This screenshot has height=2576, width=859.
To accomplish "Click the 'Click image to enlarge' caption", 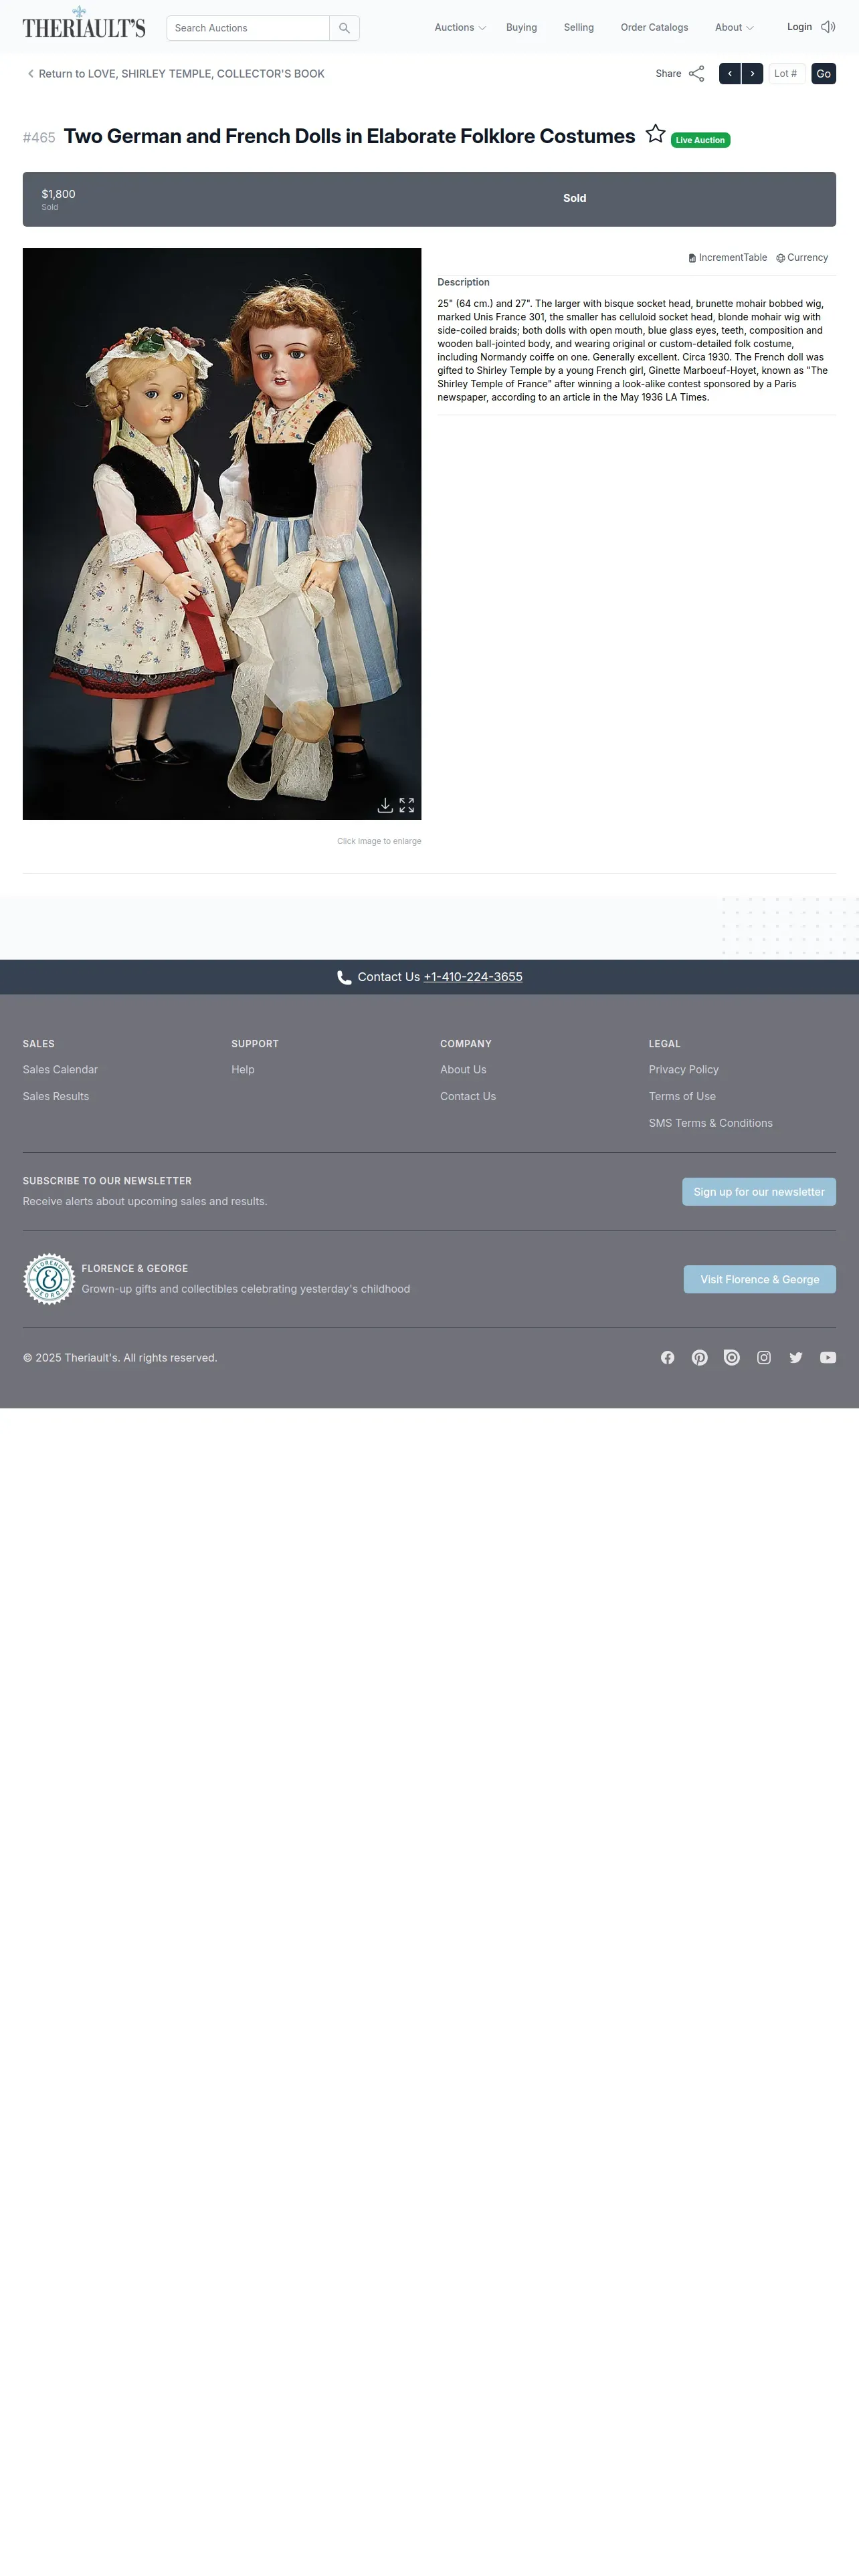I will 379,842.
